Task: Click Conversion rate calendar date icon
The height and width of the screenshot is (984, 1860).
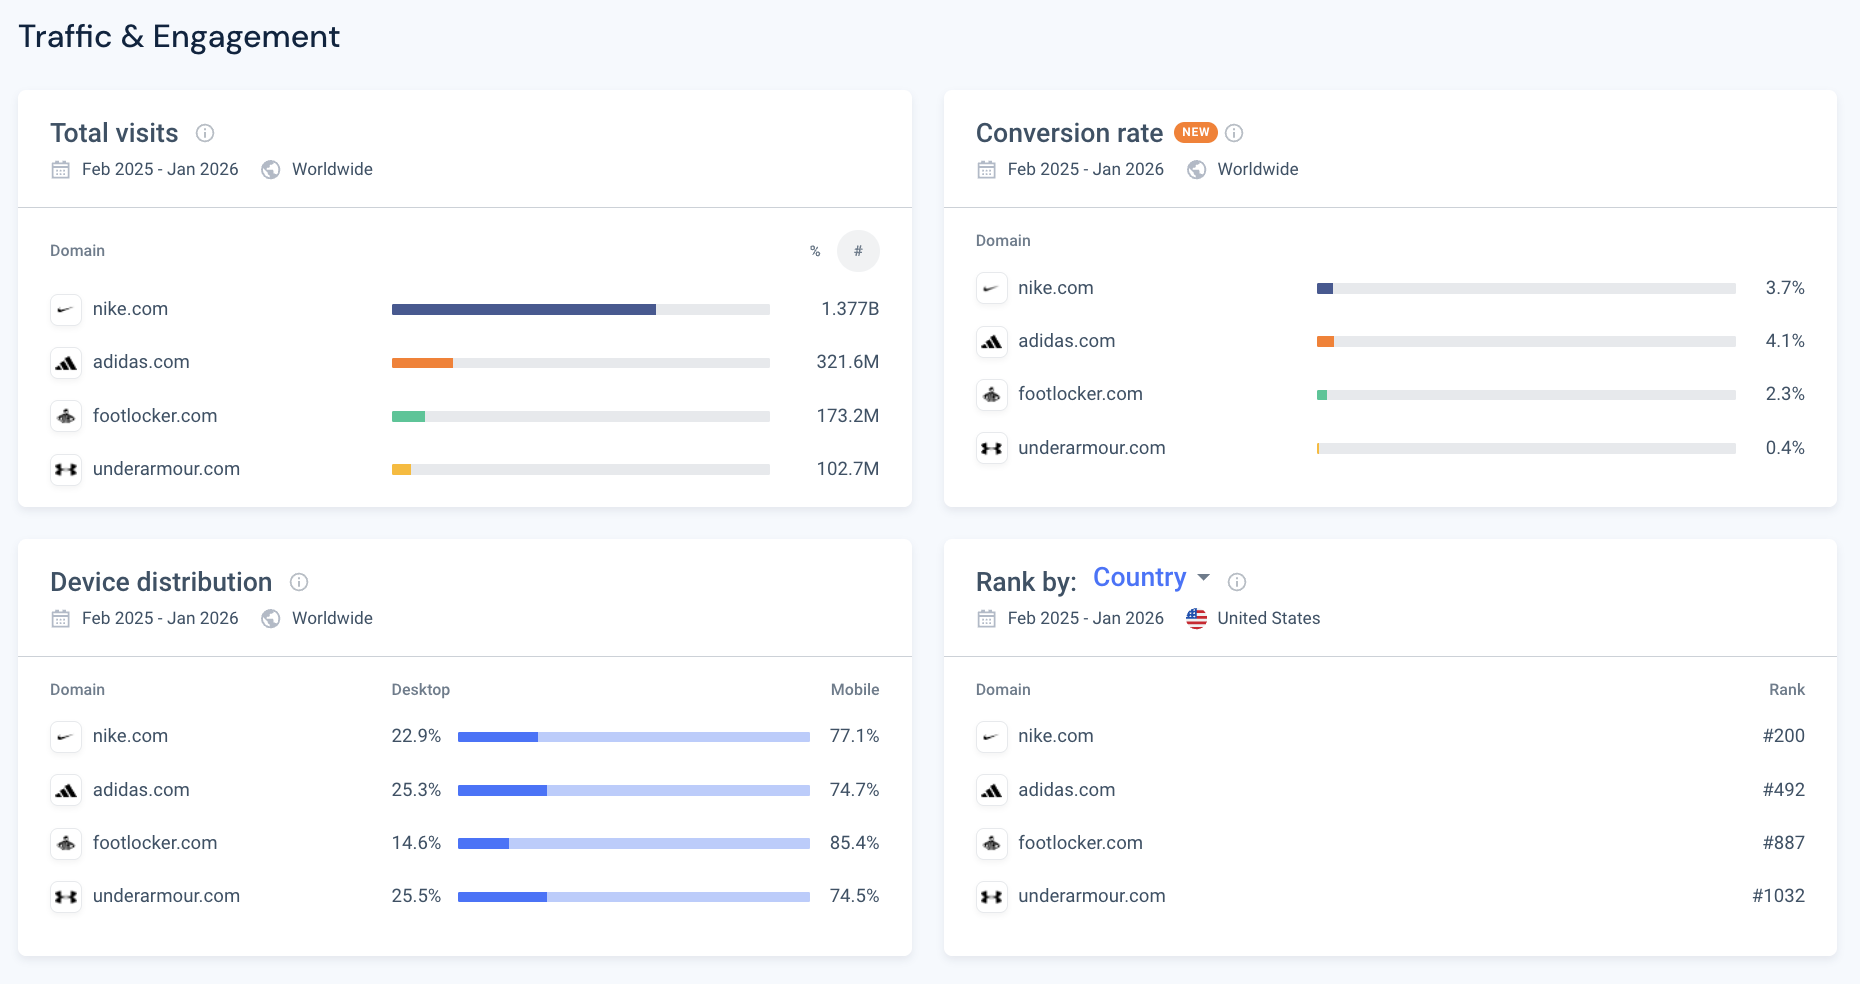Action: point(987,170)
